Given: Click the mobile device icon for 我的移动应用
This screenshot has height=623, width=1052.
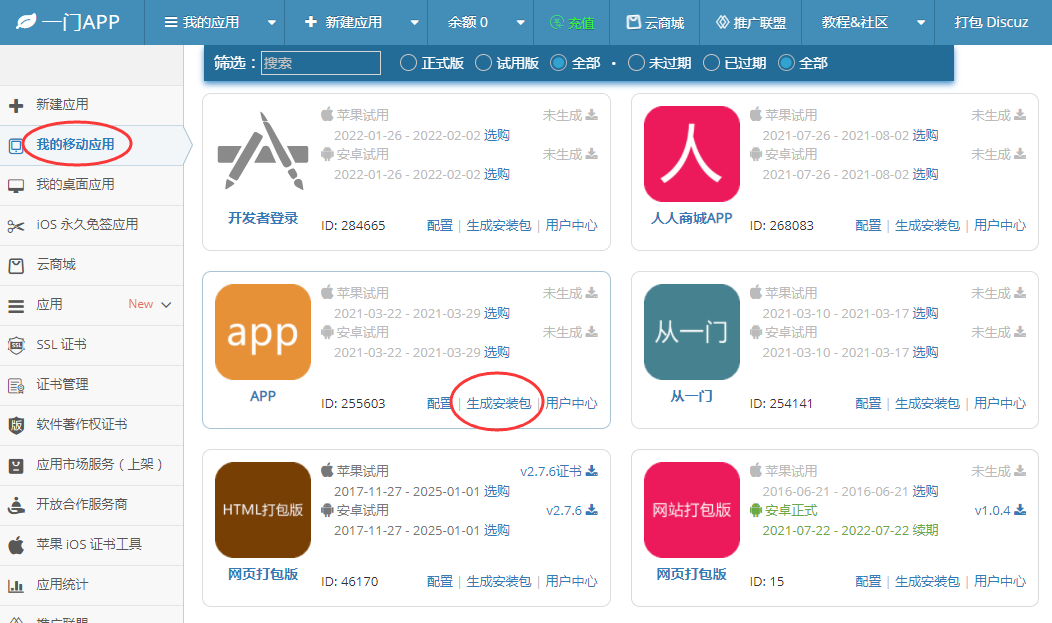Looking at the screenshot, I should tap(15, 146).
